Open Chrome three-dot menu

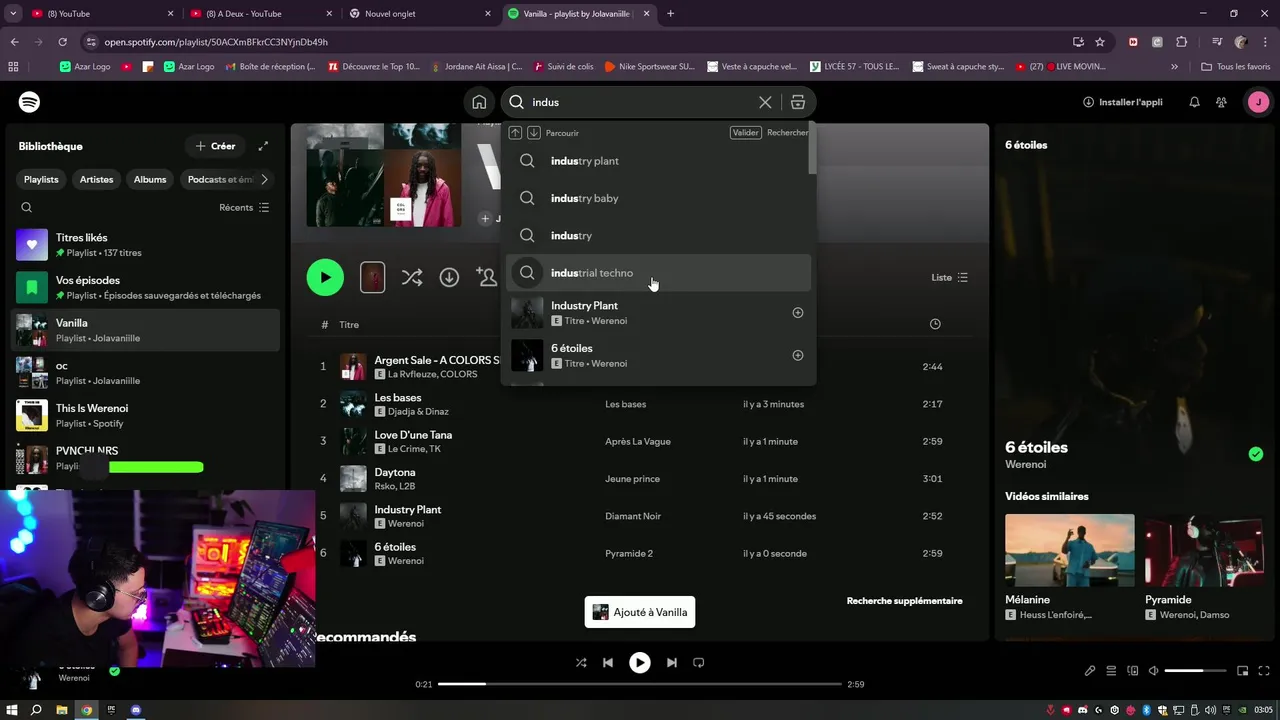click(1264, 42)
